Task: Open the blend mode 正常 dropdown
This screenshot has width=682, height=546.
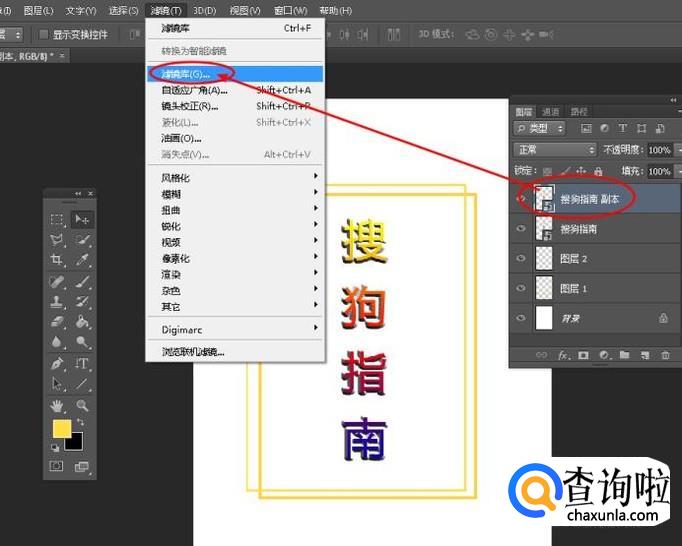Action: point(555,150)
